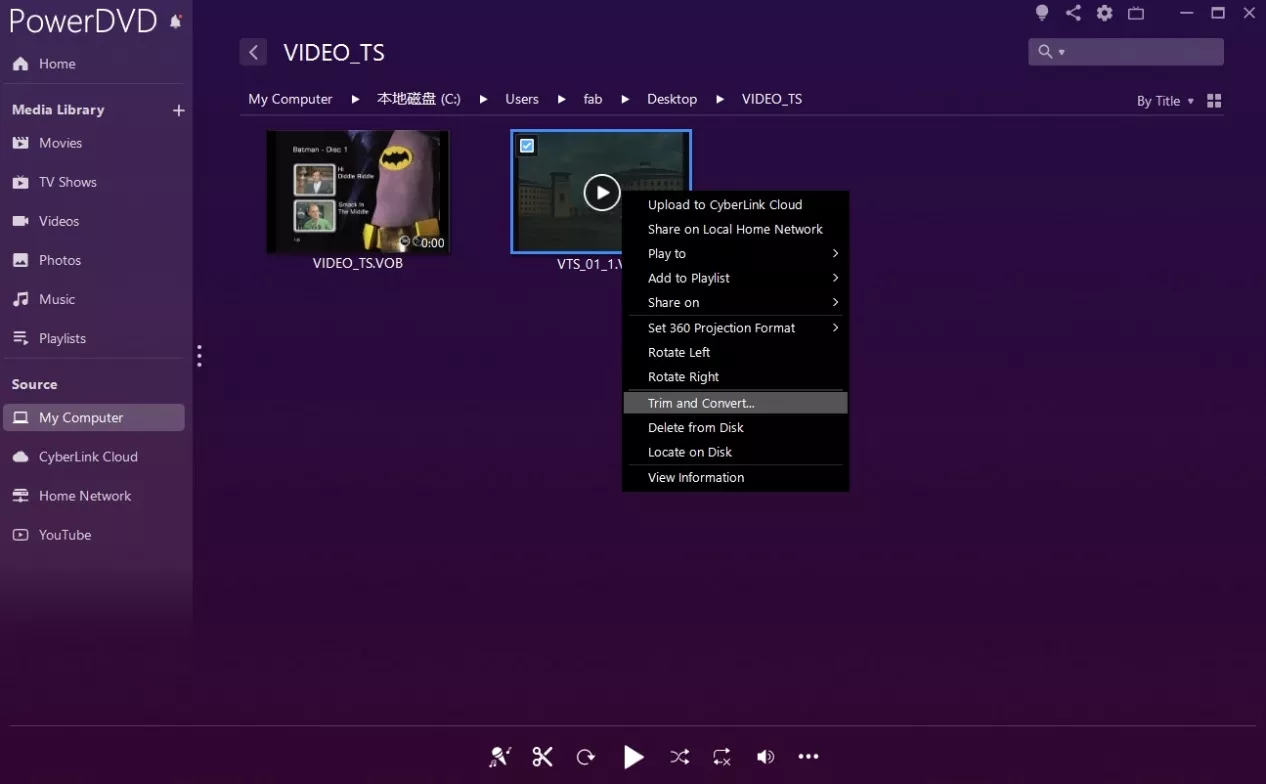Toggle shuffle playback
Viewport: 1266px width, 784px height.
tap(680, 757)
